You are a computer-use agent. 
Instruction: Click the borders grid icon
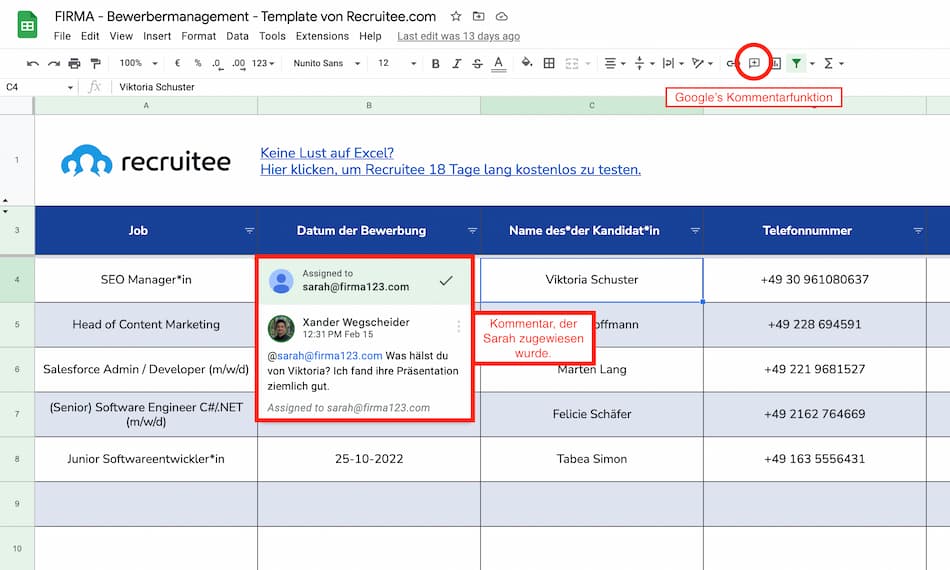click(549, 63)
